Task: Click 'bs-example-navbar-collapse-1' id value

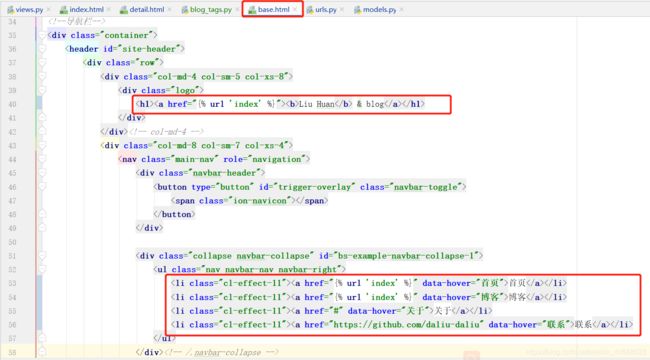Action: [406, 256]
